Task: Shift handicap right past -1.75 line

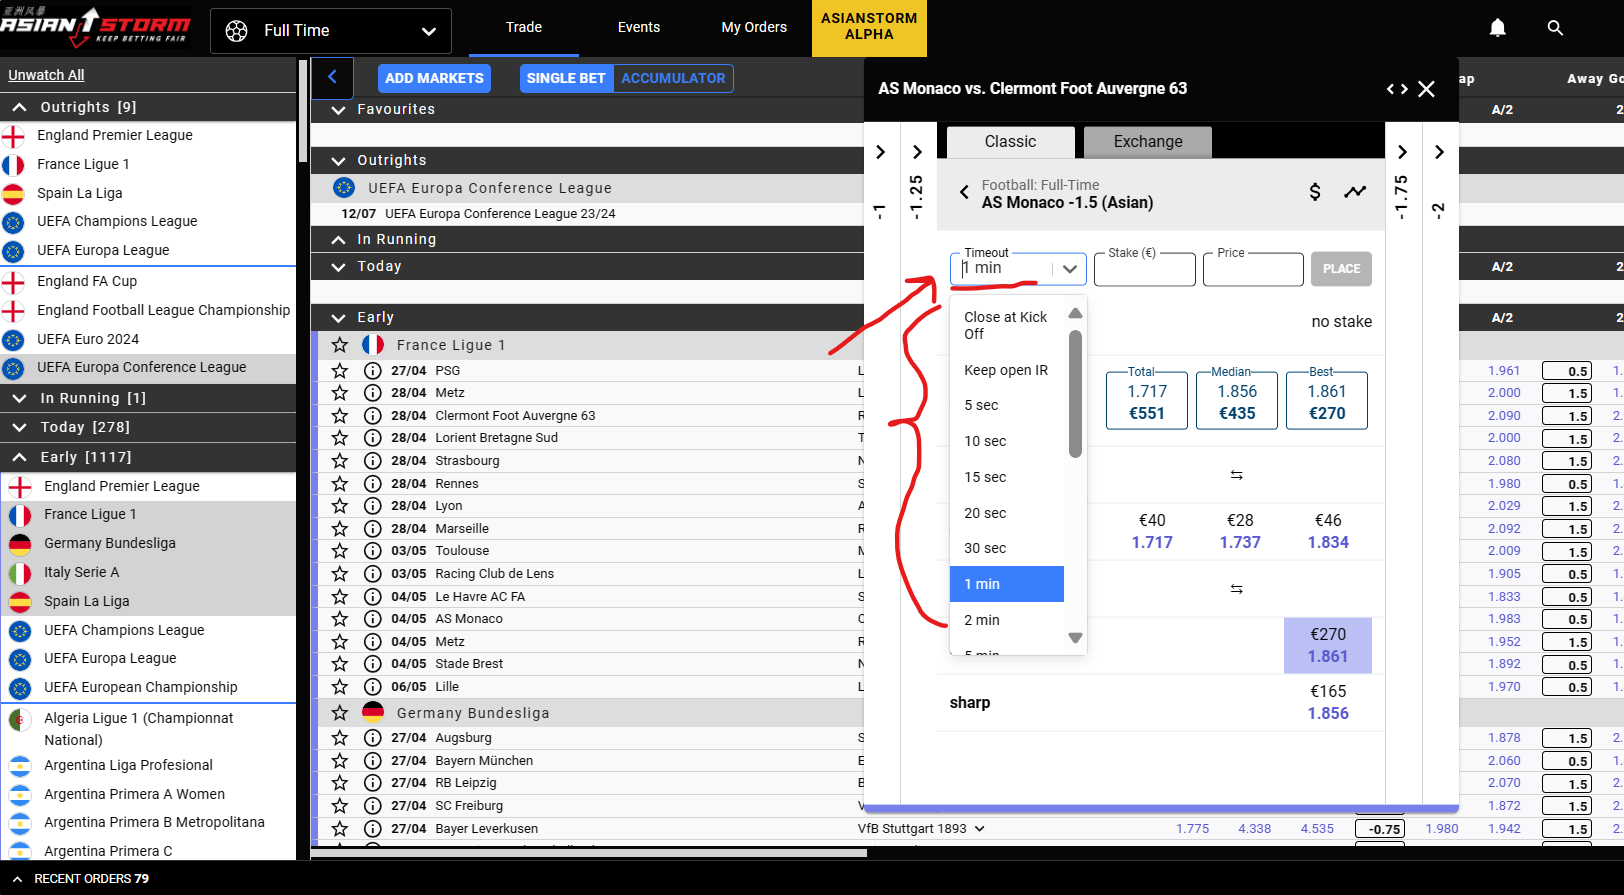Action: [1402, 152]
